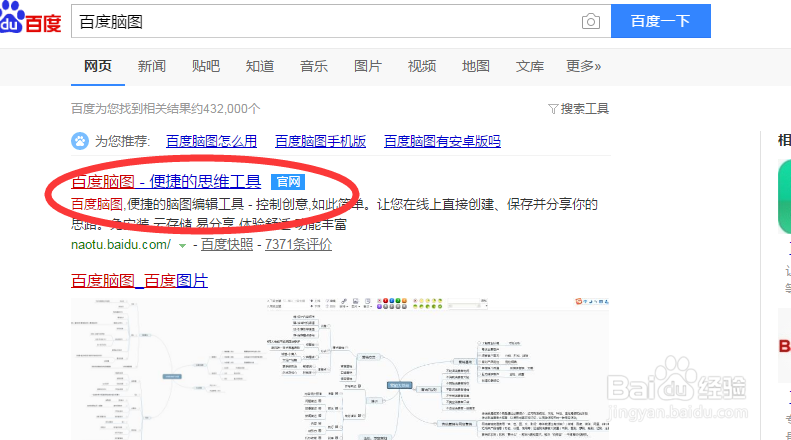The height and width of the screenshot is (440, 791).
Task: Open the 7371条评价 reviews link
Action: point(298,245)
